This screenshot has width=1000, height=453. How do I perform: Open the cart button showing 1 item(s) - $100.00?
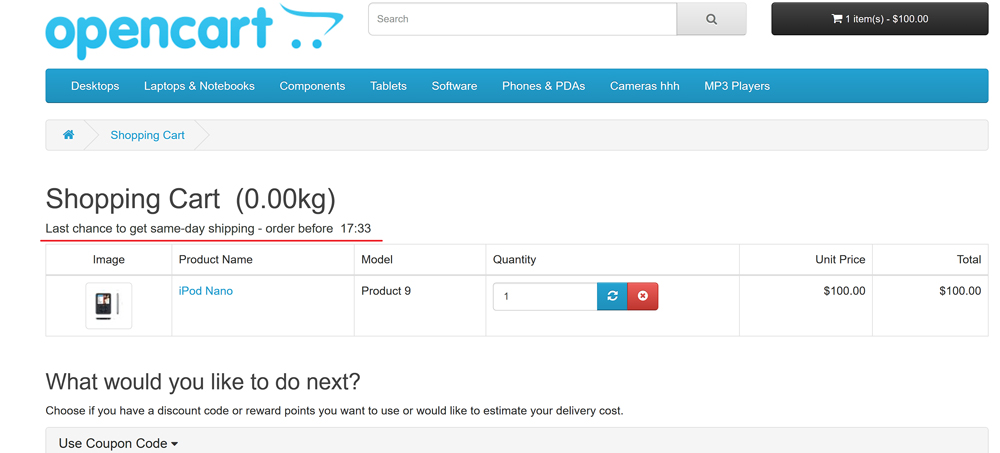[x=879, y=19]
